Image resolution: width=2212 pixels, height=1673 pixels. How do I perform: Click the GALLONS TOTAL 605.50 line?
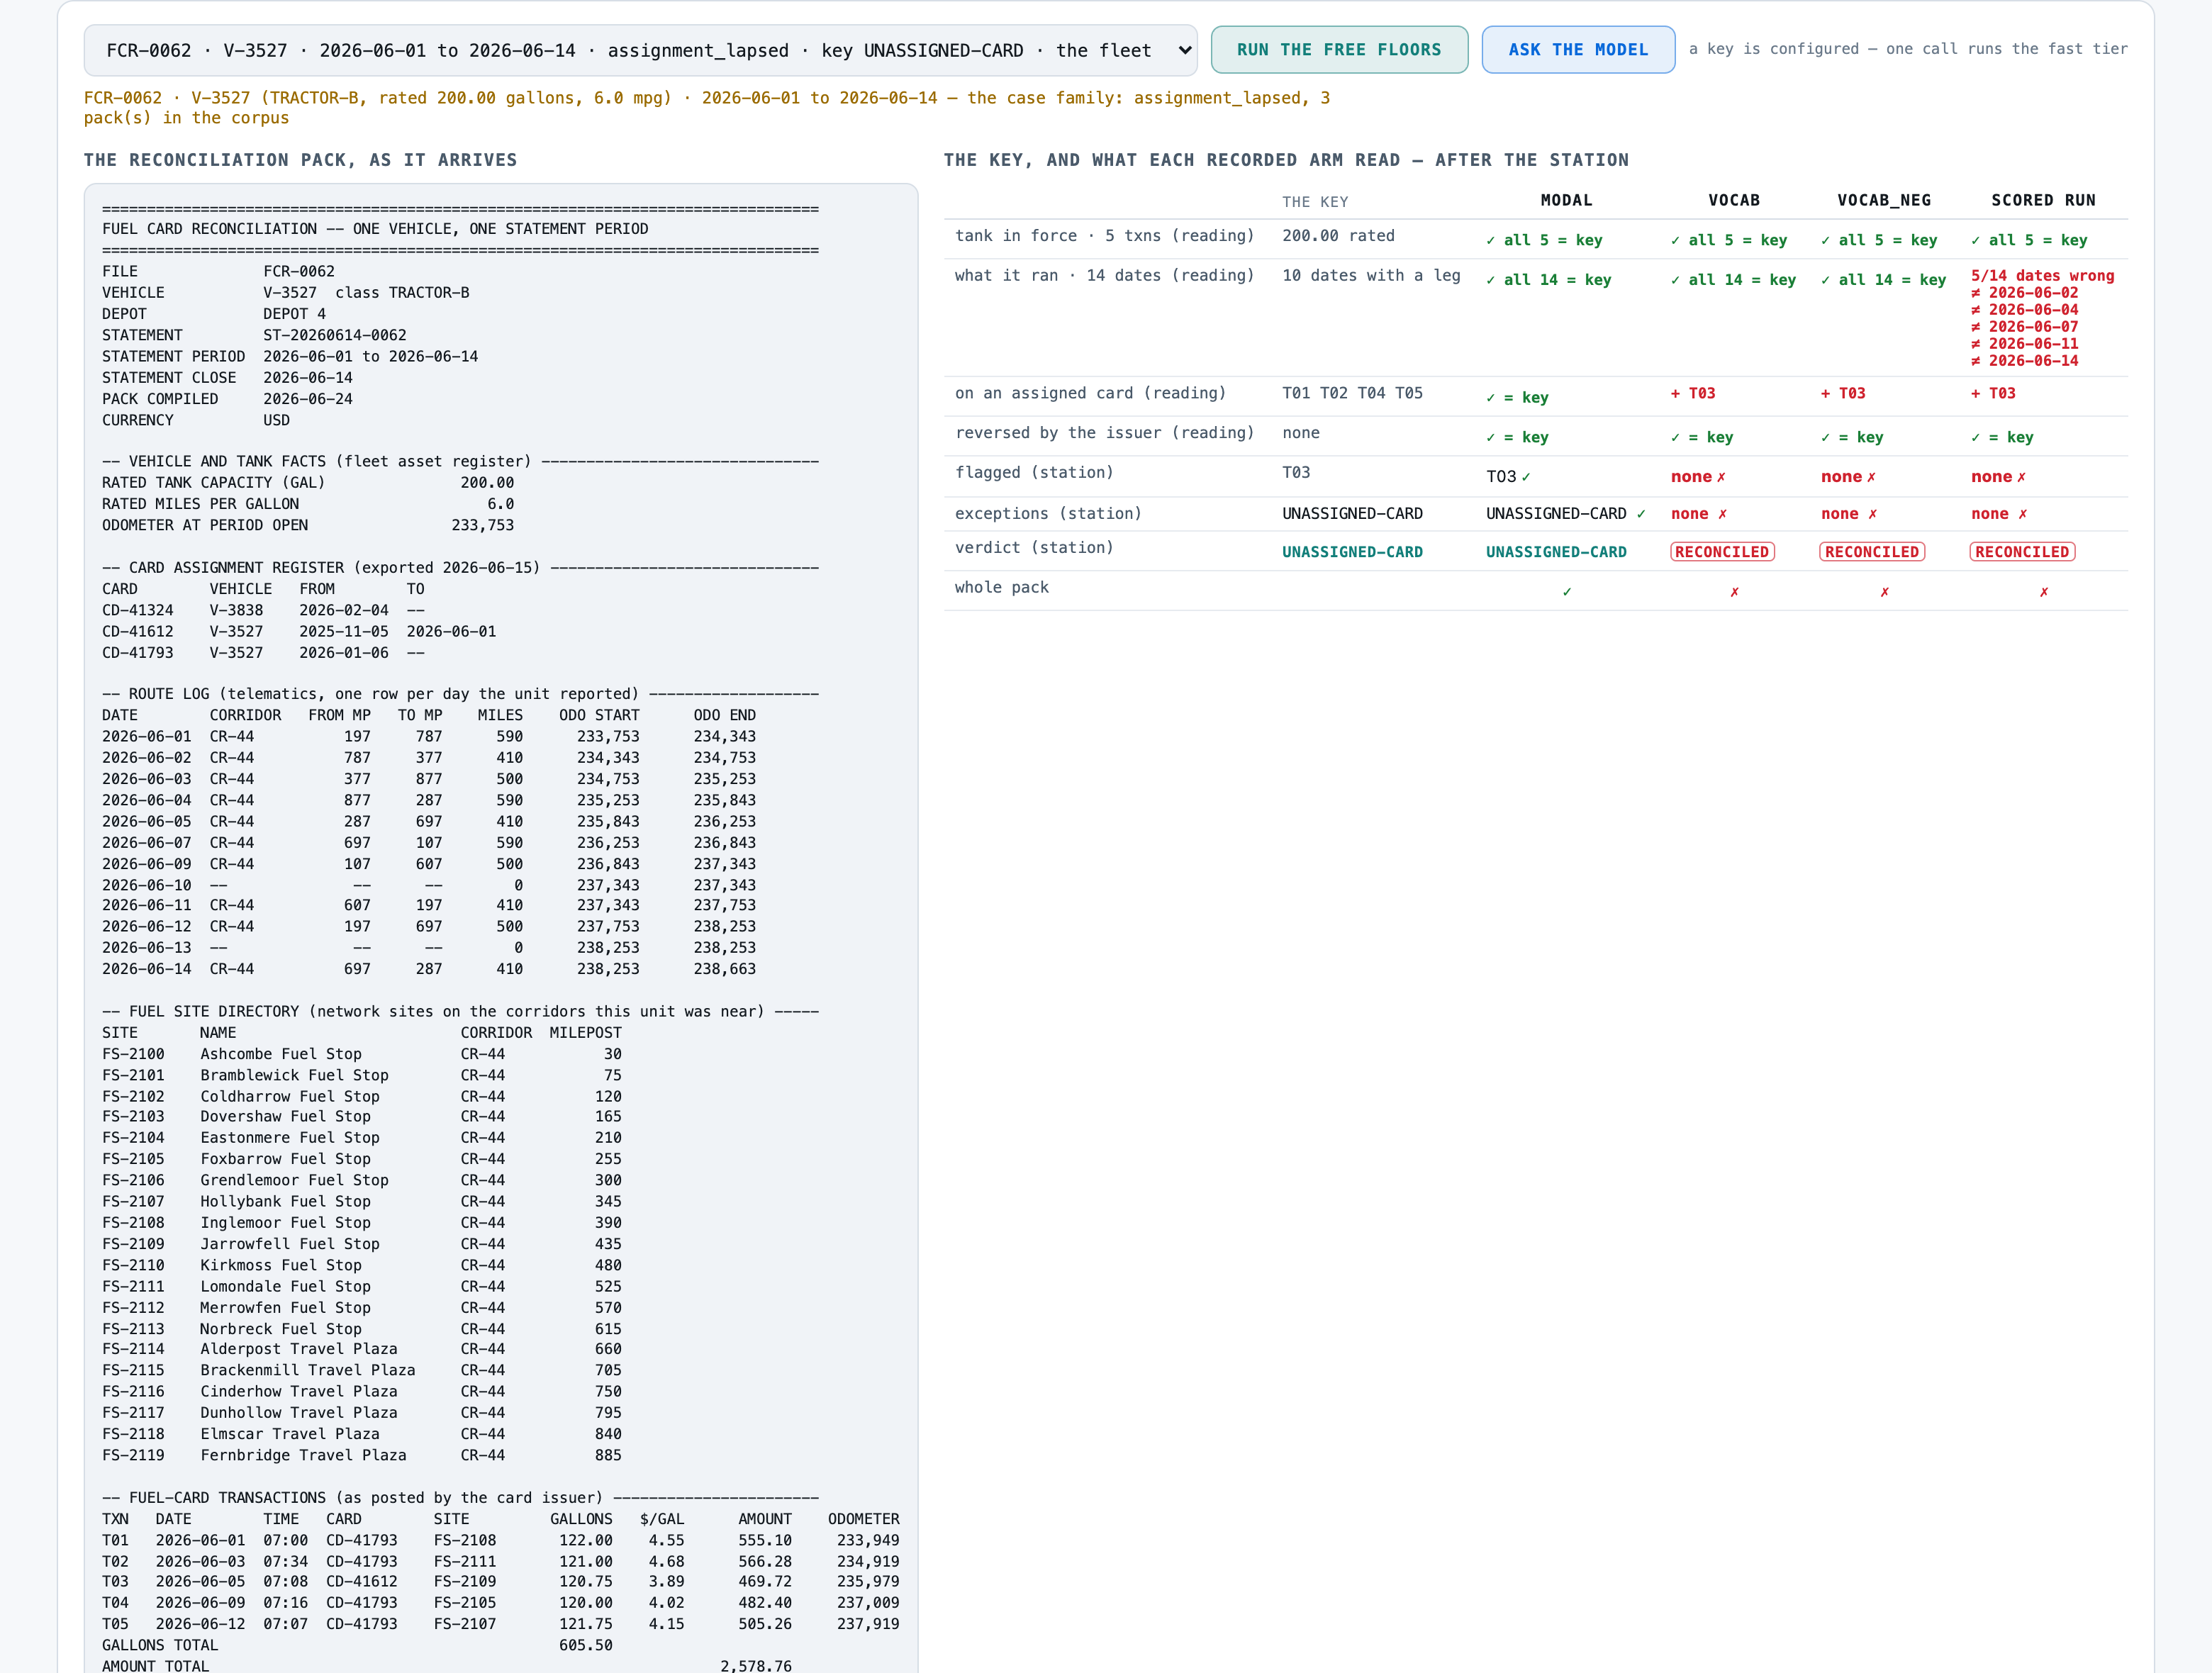[357, 1646]
